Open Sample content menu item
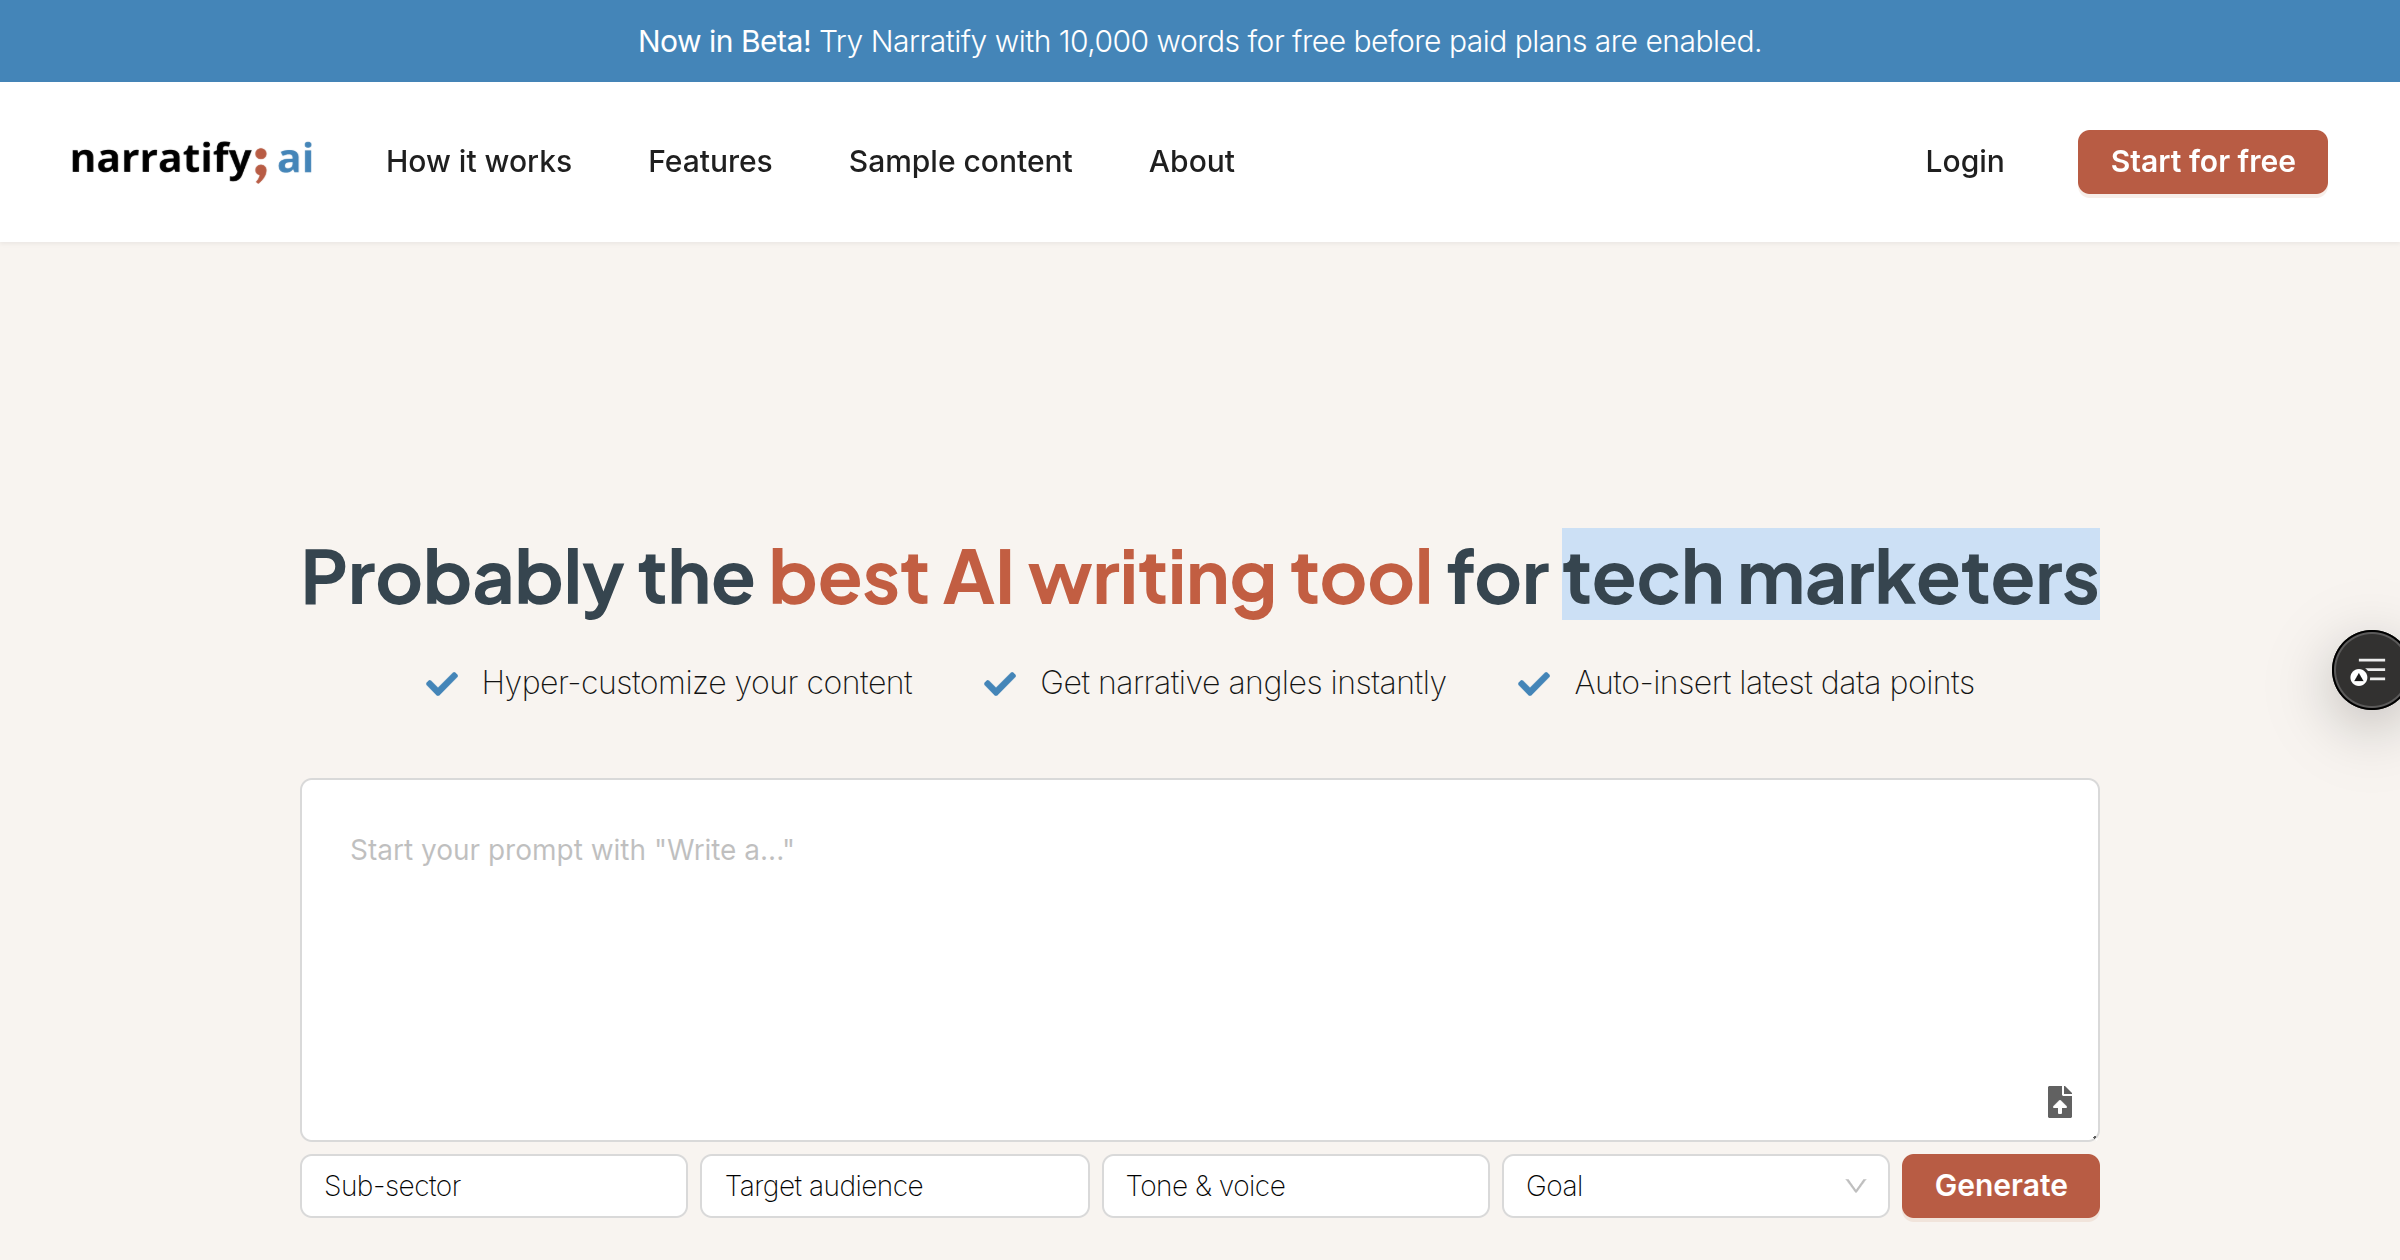Image resolution: width=2400 pixels, height=1260 pixels. [x=960, y=161]
